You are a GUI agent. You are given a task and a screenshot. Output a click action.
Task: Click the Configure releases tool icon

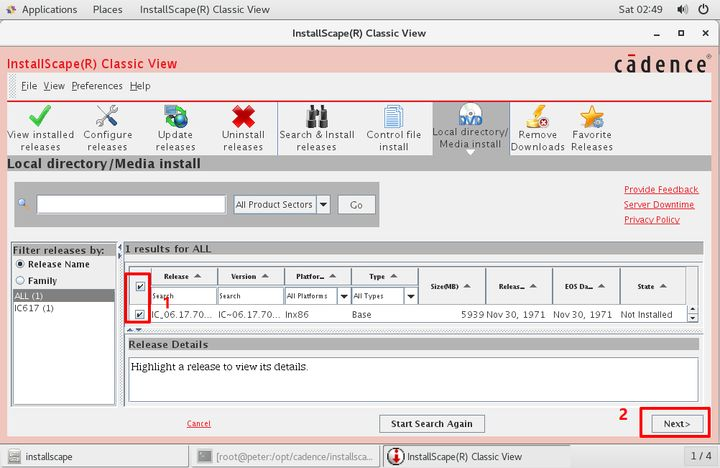107,128
